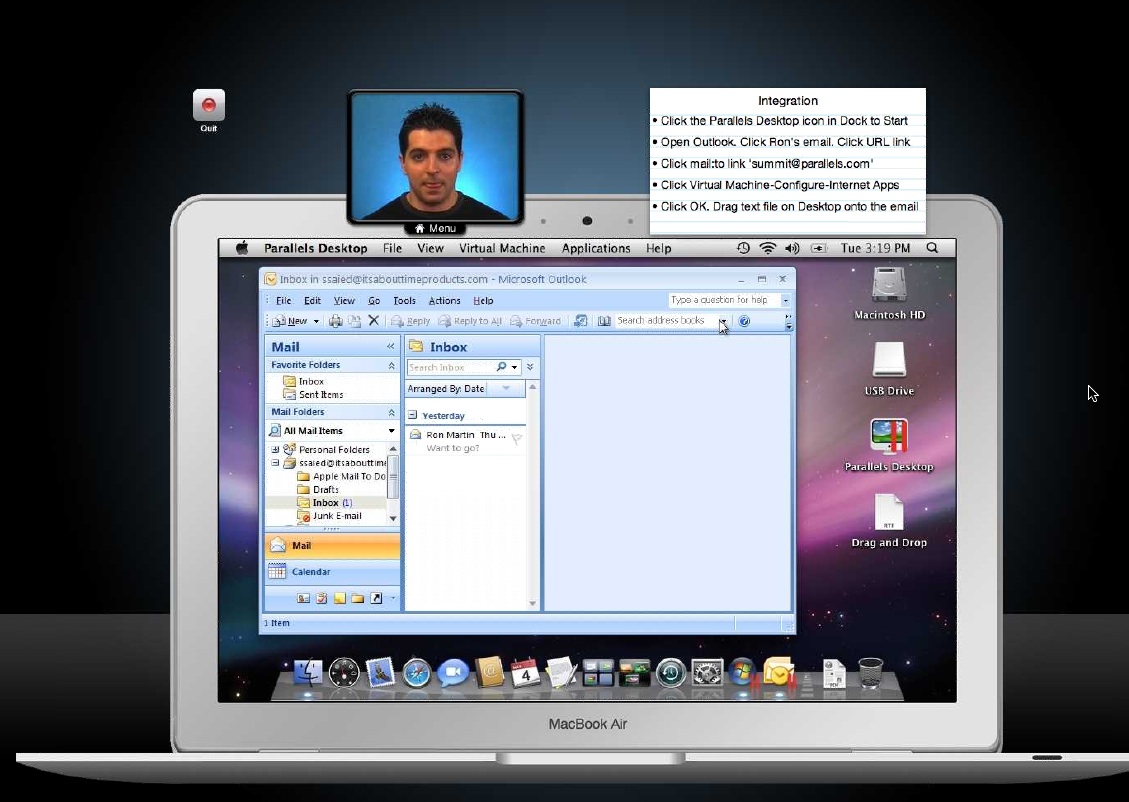Open iCal calendar icon in Dock
1129x802 pixels.
[525, 673]
